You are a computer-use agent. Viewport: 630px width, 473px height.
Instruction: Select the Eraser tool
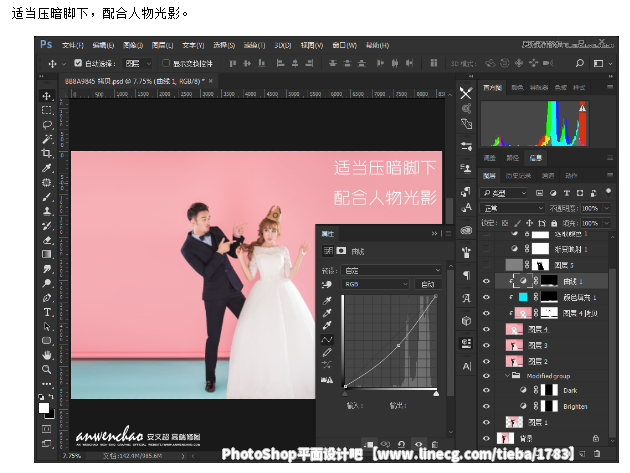(47, 240)
